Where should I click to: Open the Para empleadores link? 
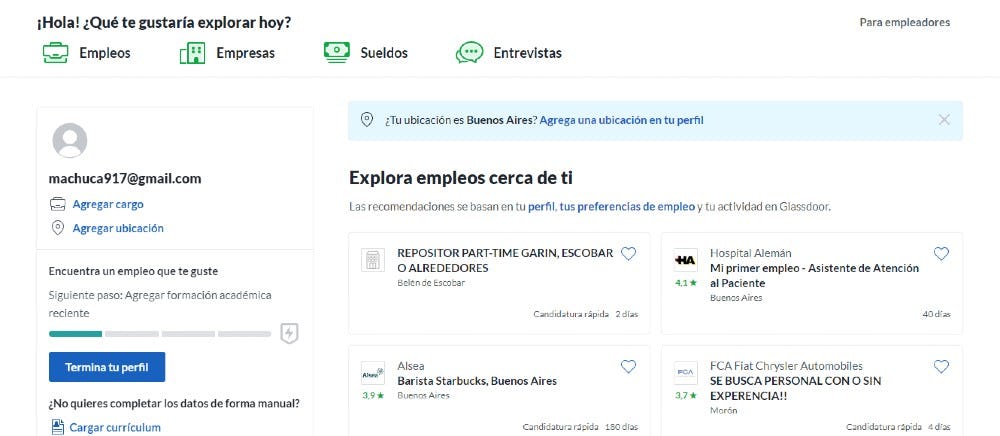904,22
